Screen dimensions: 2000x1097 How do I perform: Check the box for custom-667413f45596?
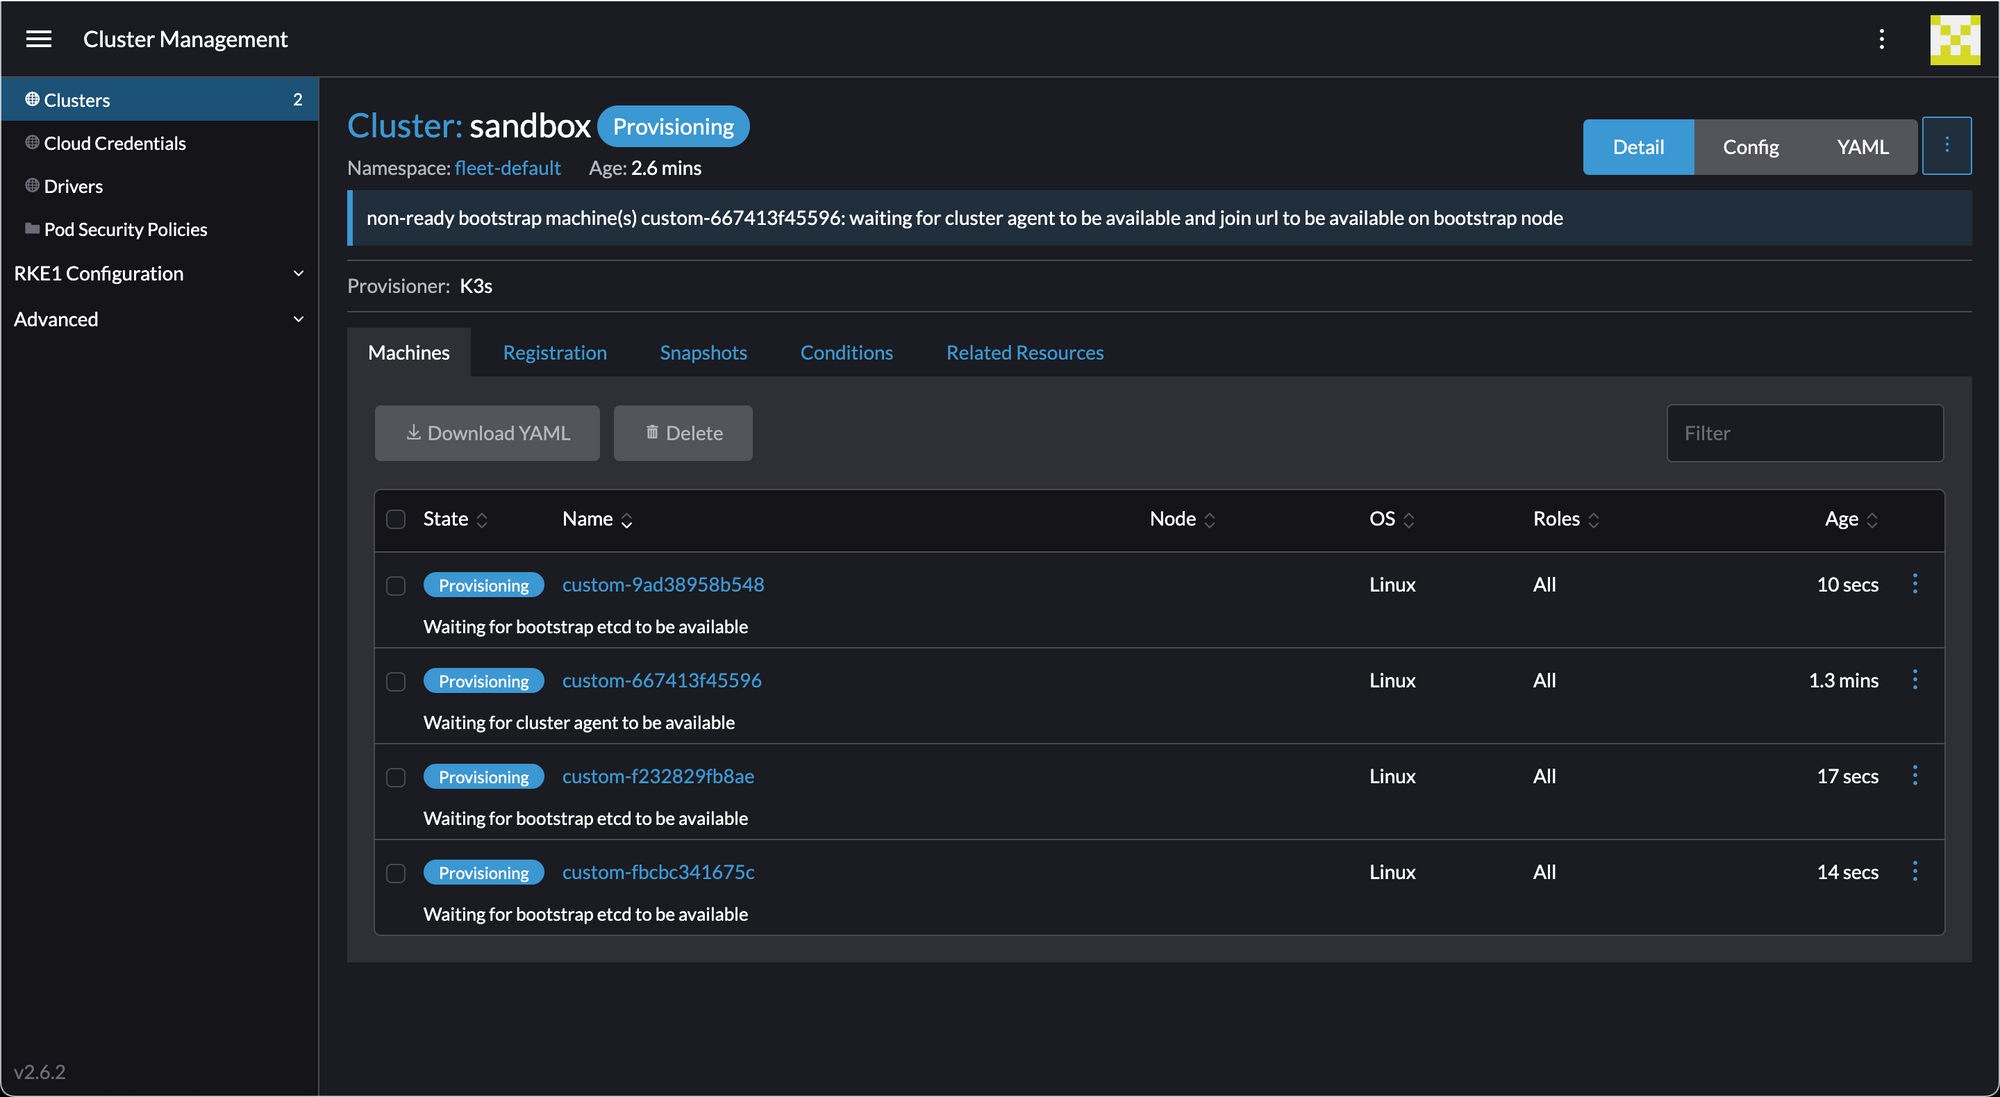396,681
